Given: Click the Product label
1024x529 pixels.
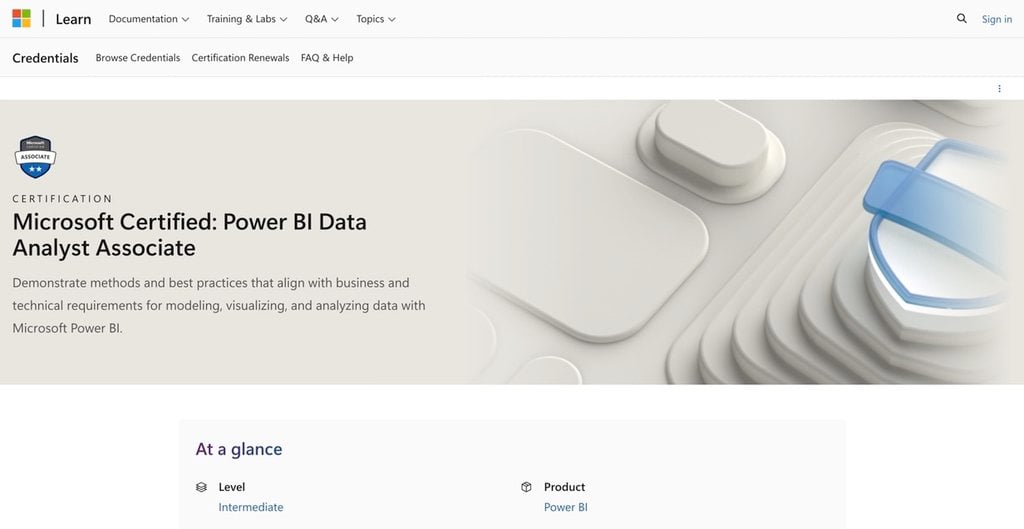Looking at the screenshot, I should (x=564, y=487).
